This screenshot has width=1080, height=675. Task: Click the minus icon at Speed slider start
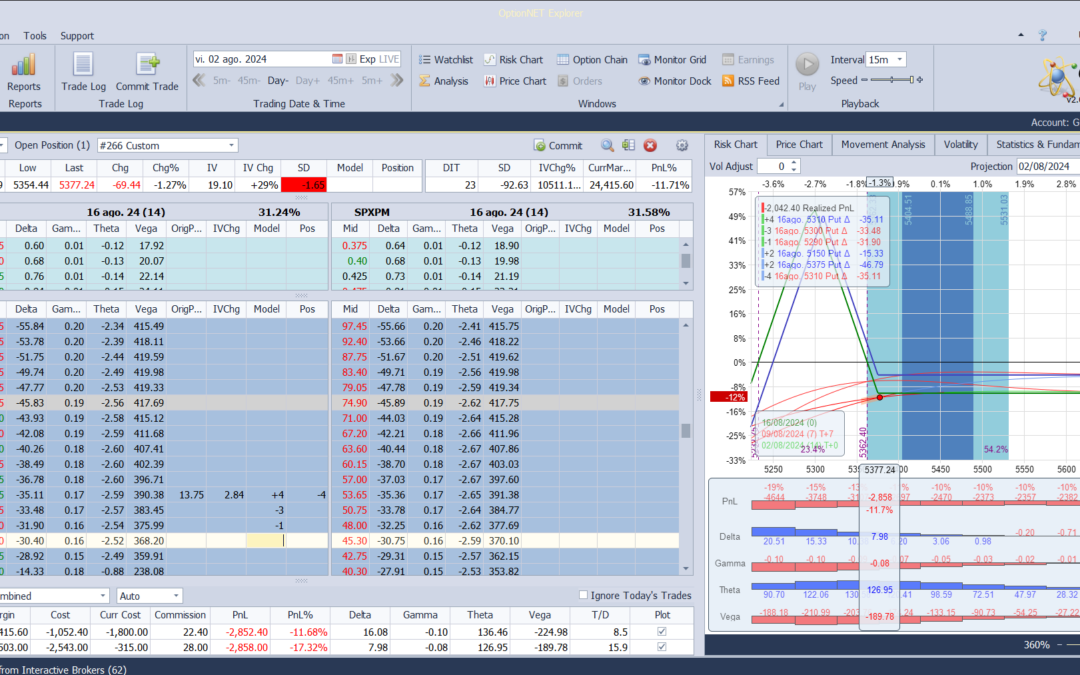tap(865, 80)
